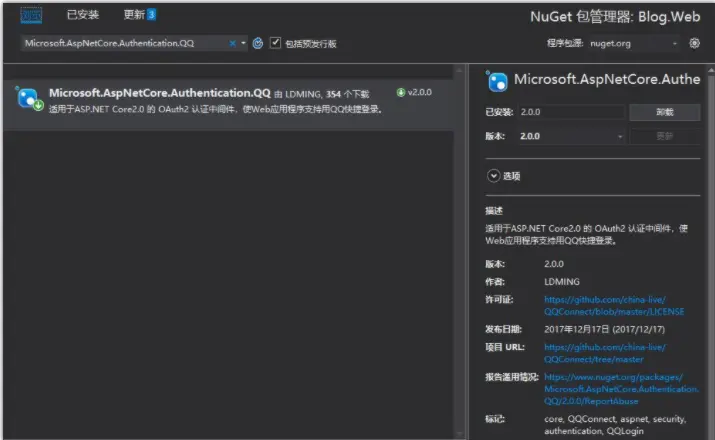Expand the search history dropdown arrow
This screenshot has height=440, width=715.
click(243, 43)
